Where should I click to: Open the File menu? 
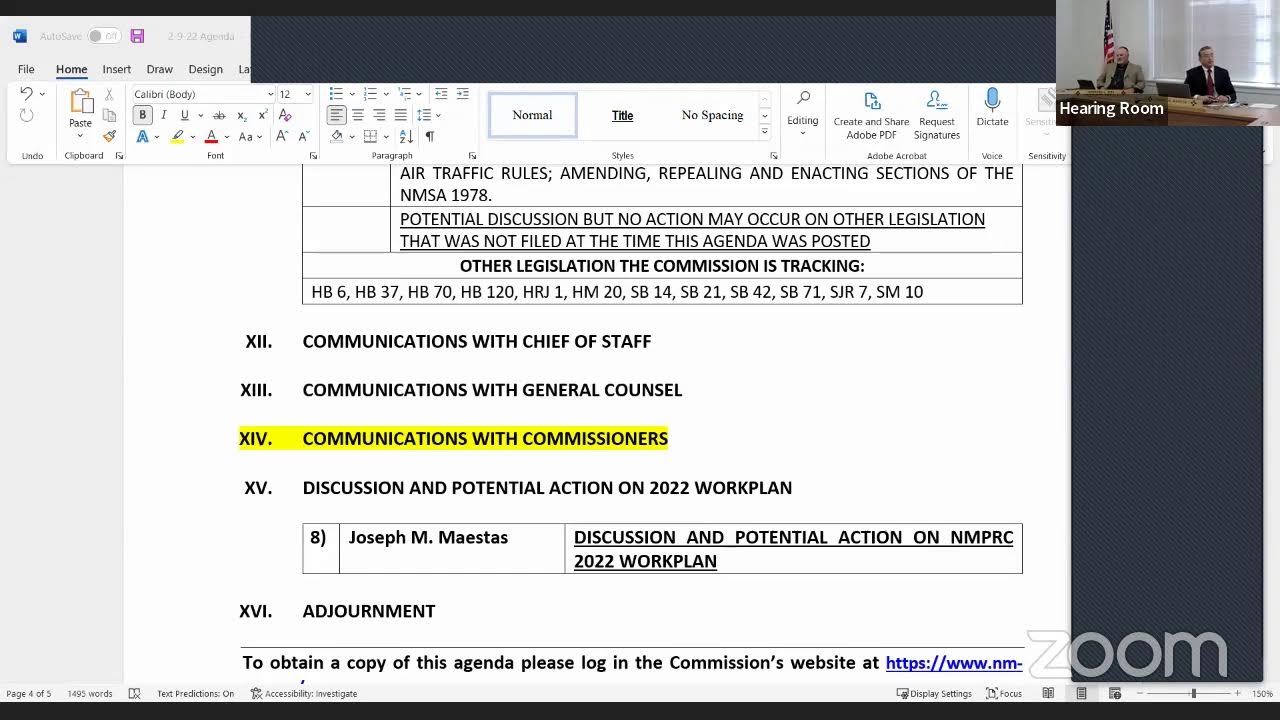pos(26,69)
